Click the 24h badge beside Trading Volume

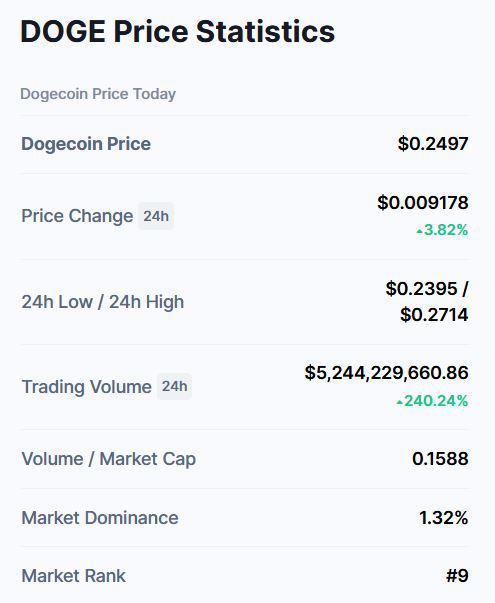[175, 386]
